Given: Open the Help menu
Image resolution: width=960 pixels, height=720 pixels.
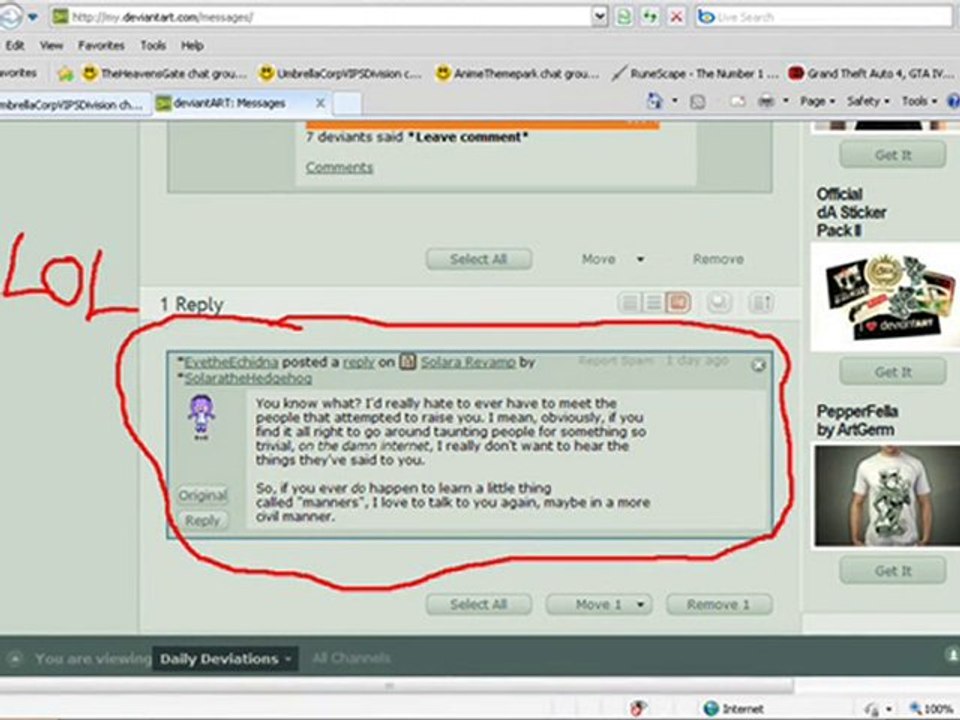Looking at the screenshot, I should click(x=192, y=45).
